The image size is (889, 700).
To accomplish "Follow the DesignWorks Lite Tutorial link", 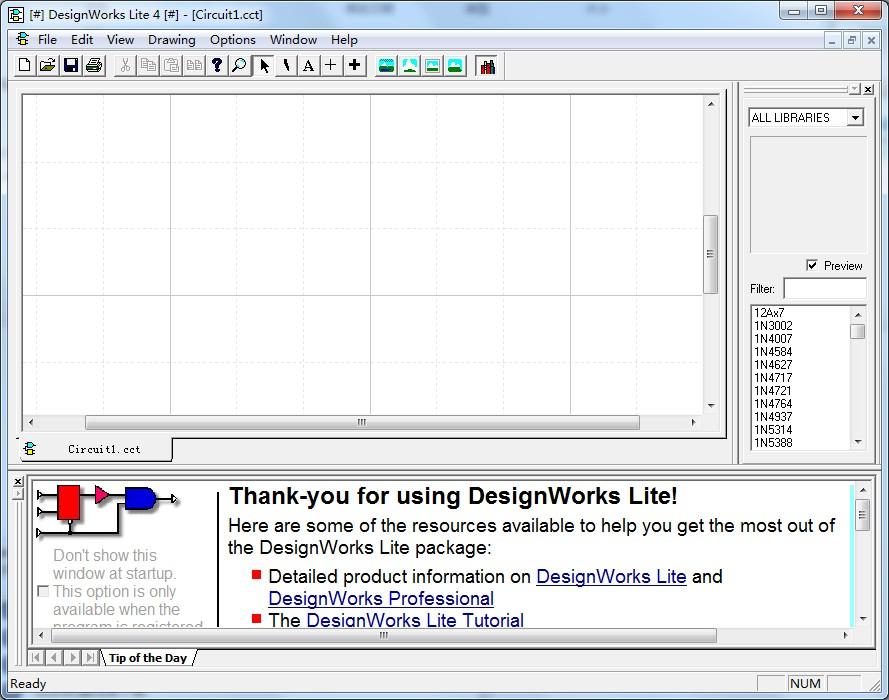I will [x=415, y=620].
